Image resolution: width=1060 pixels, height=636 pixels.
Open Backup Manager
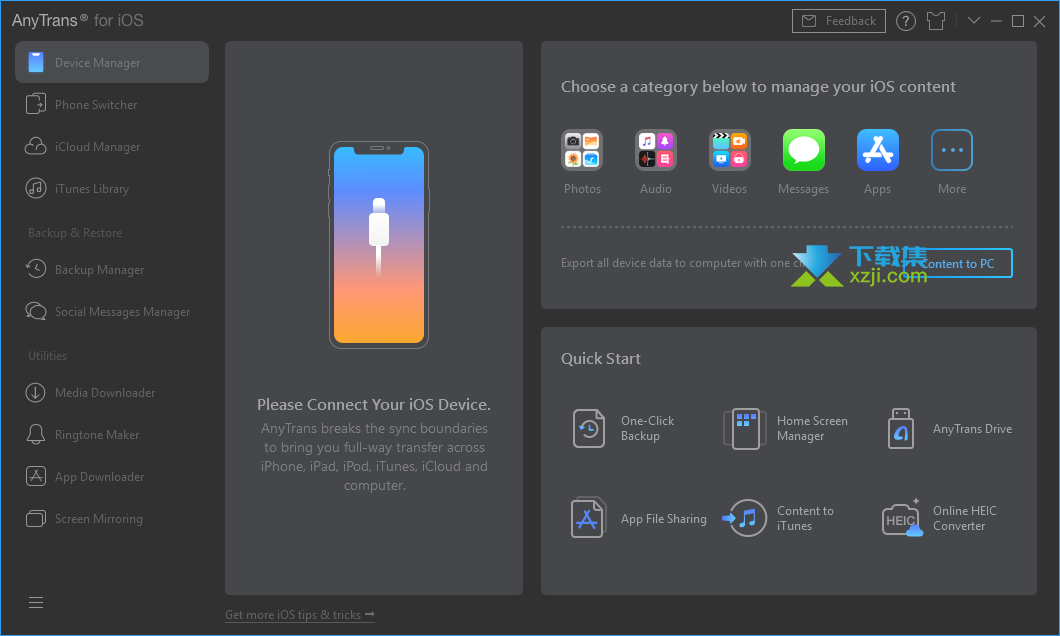112,270
